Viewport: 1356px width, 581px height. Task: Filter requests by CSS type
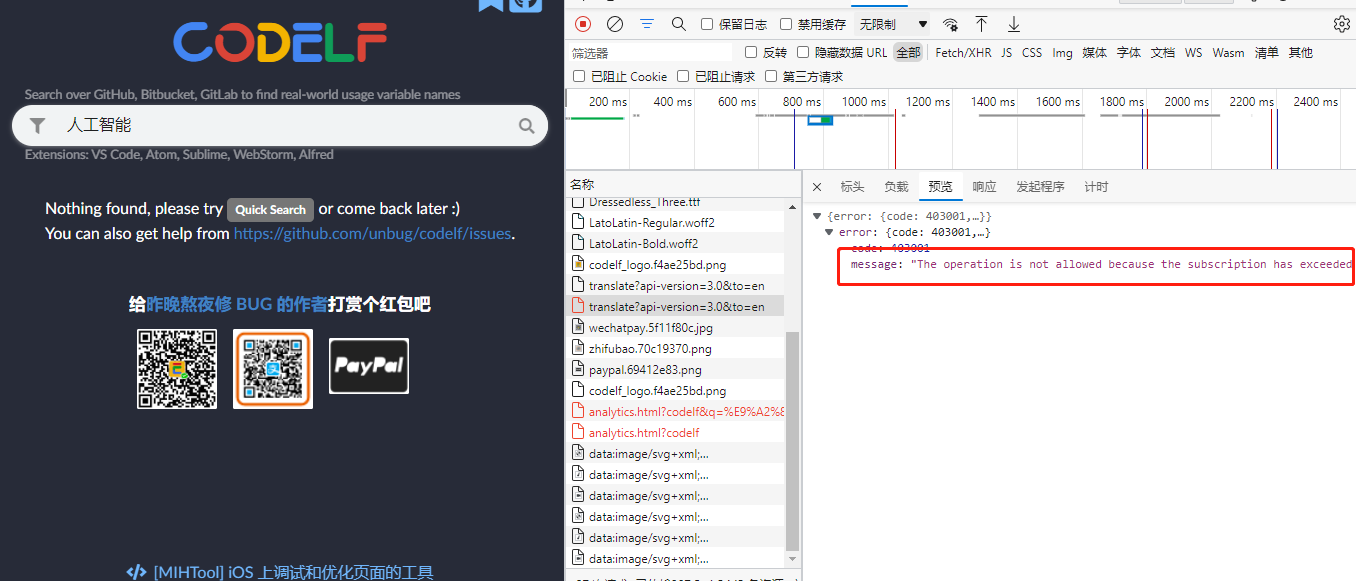tap(1032, 53)
